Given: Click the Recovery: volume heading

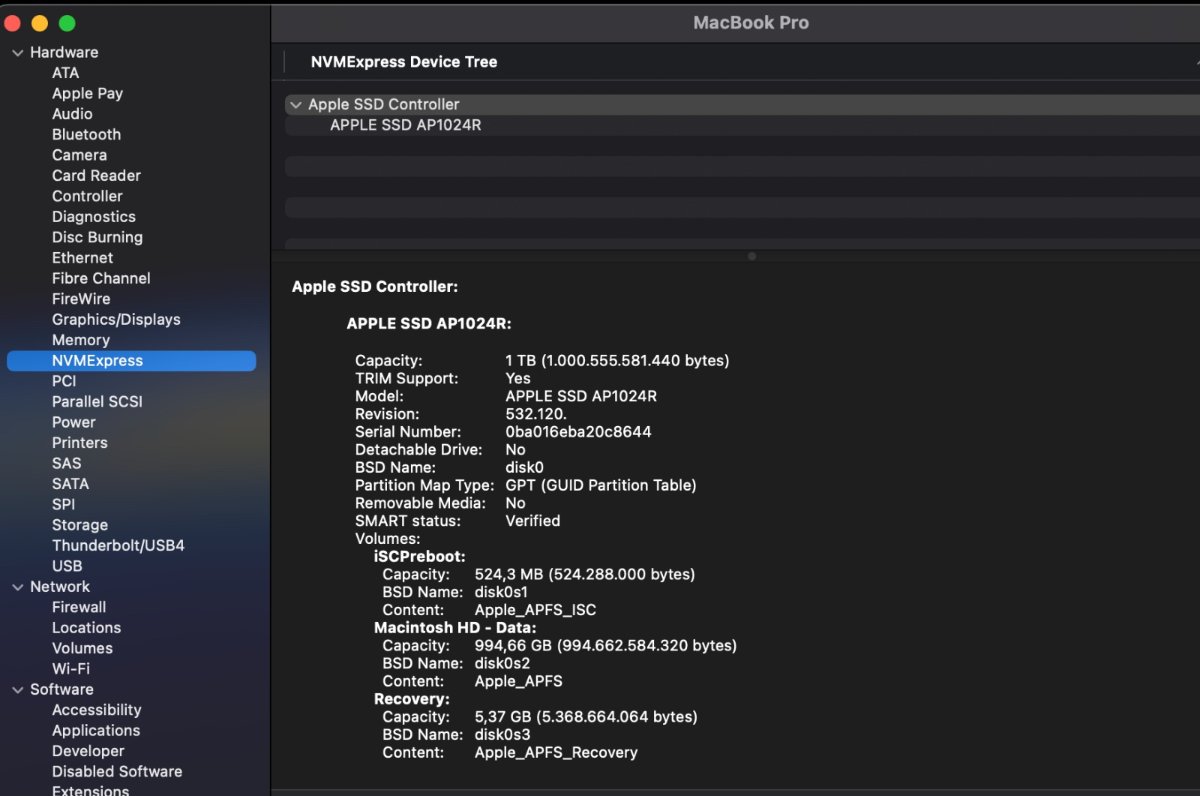Looking at the screenshot, I should [412, 700].
